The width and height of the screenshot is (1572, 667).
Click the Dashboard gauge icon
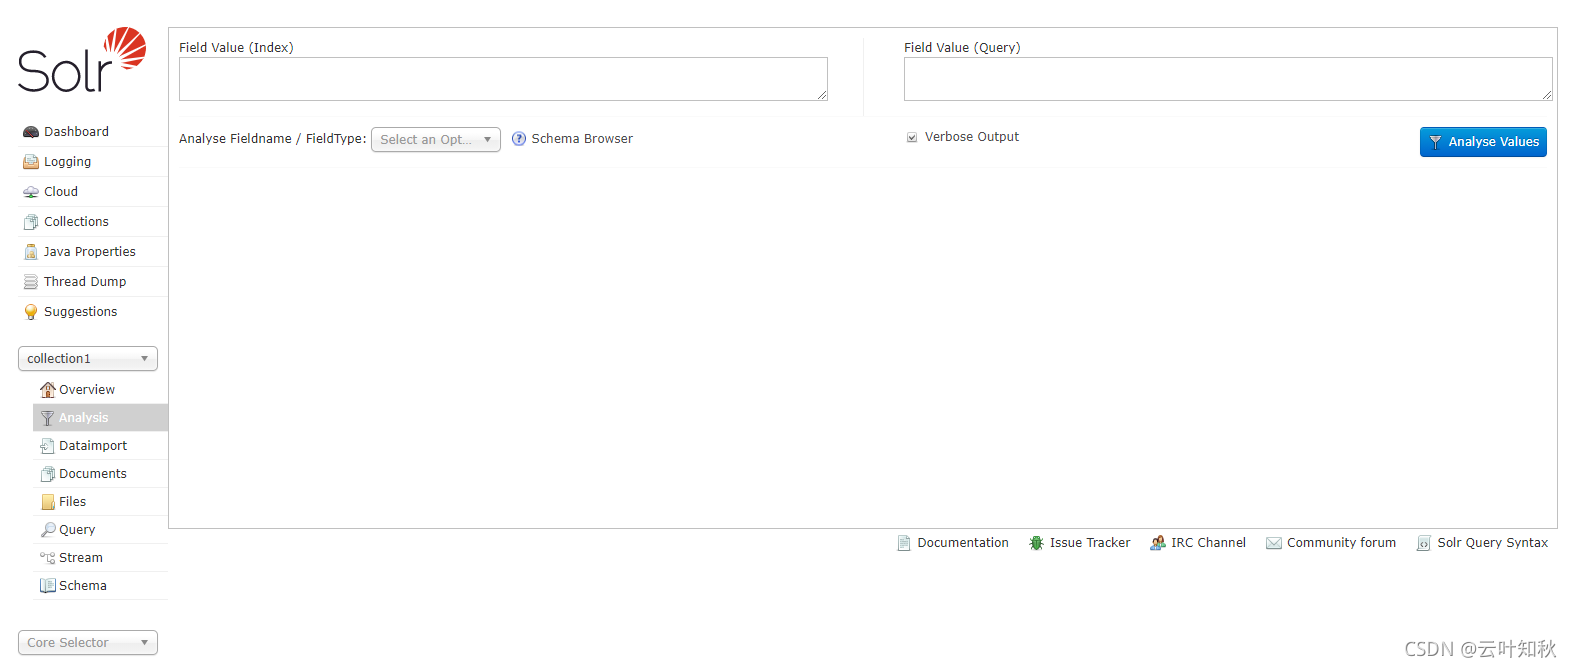pyautogui.click(x=31, y=132)
